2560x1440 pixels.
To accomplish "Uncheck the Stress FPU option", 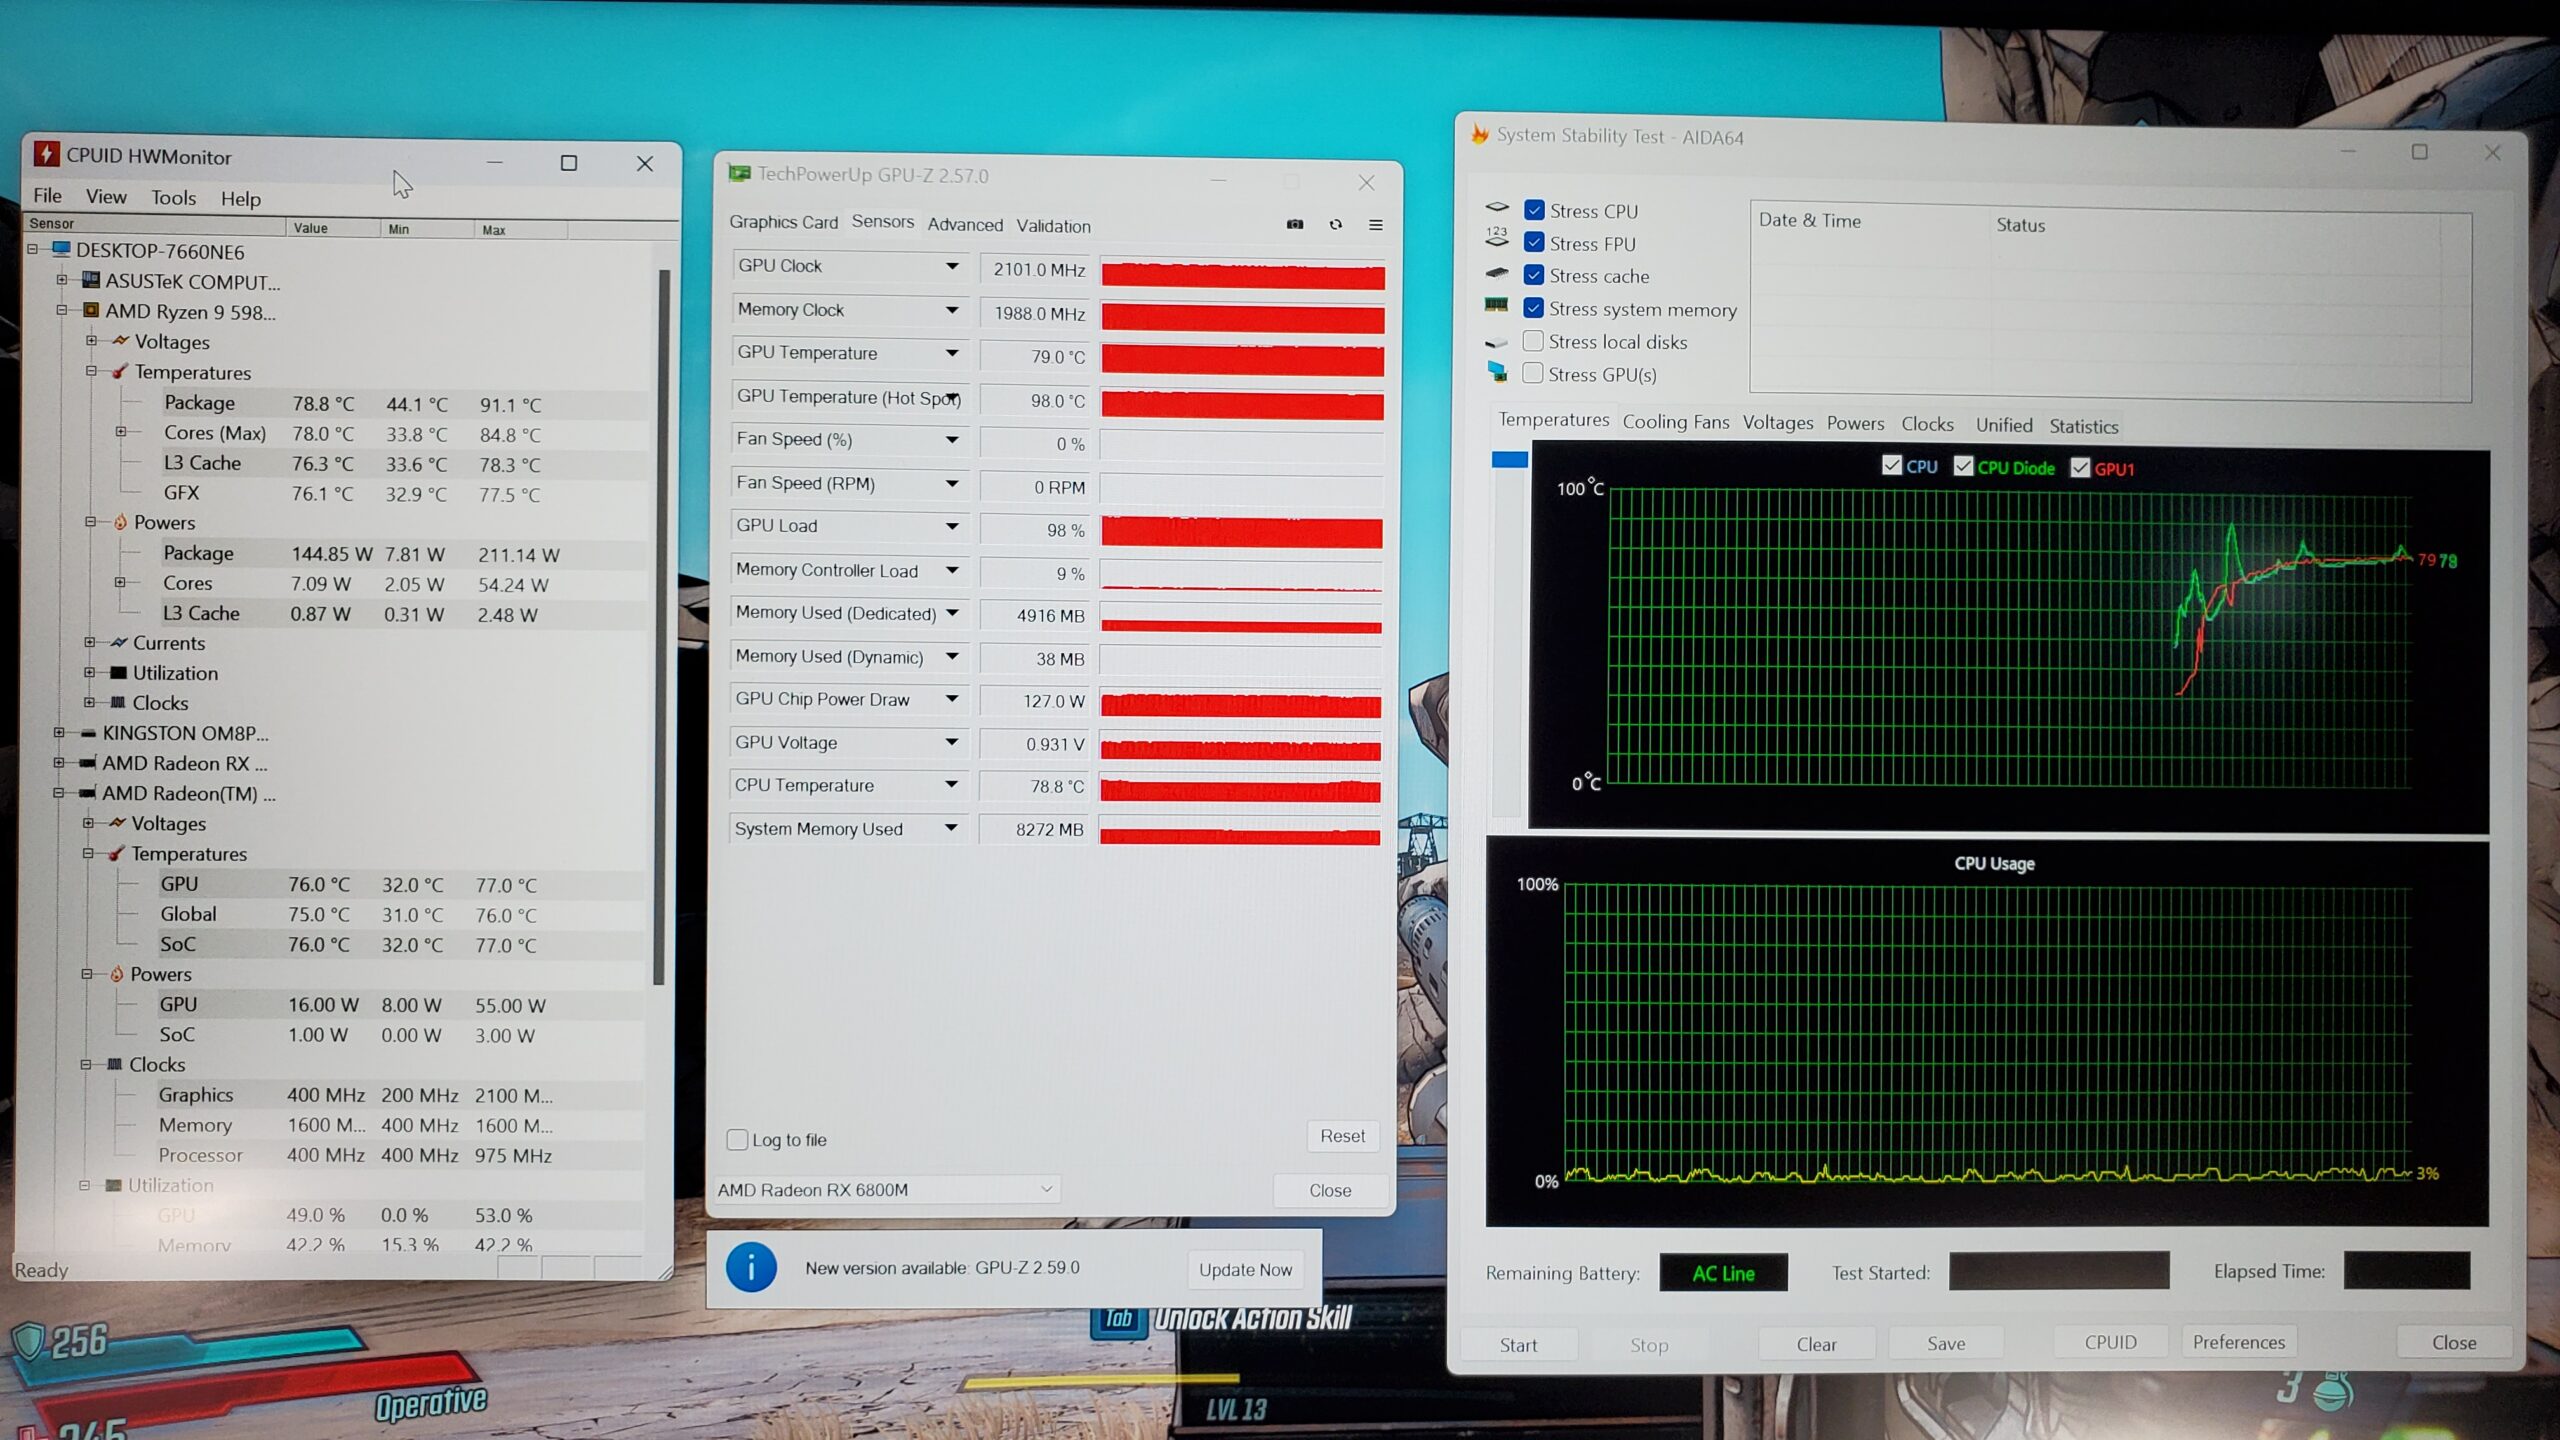I will (x=1534, y=243).
